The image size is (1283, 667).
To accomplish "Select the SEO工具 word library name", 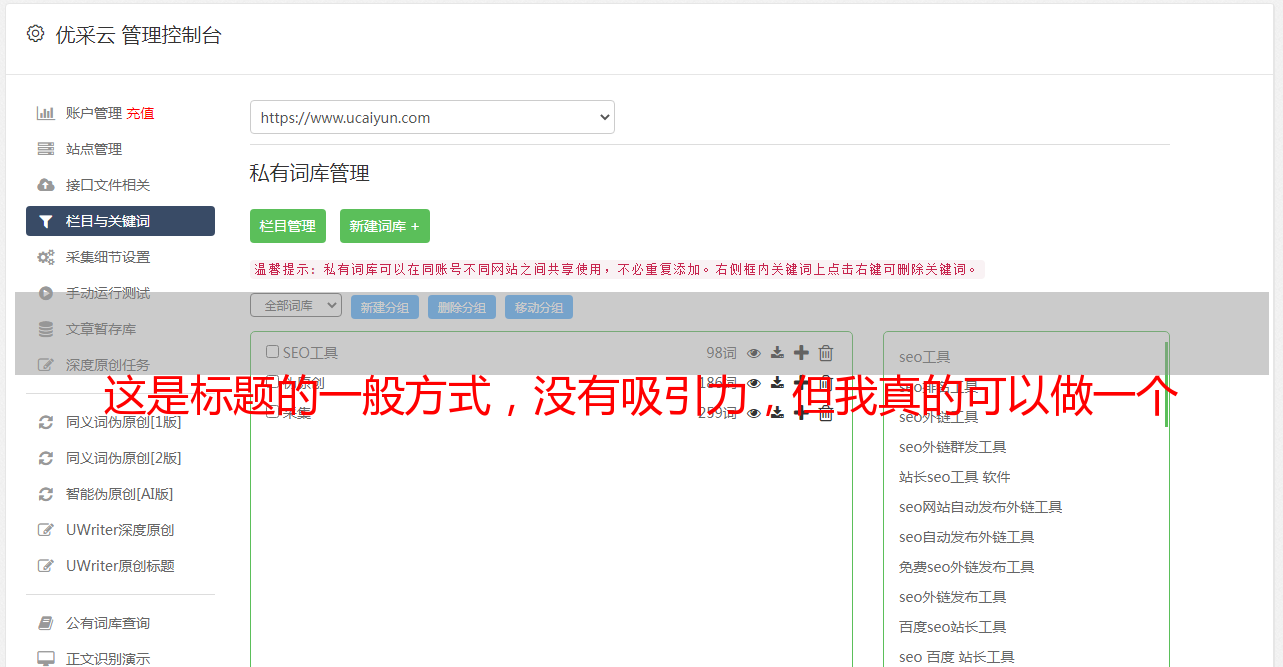I will tap(310, 353).
